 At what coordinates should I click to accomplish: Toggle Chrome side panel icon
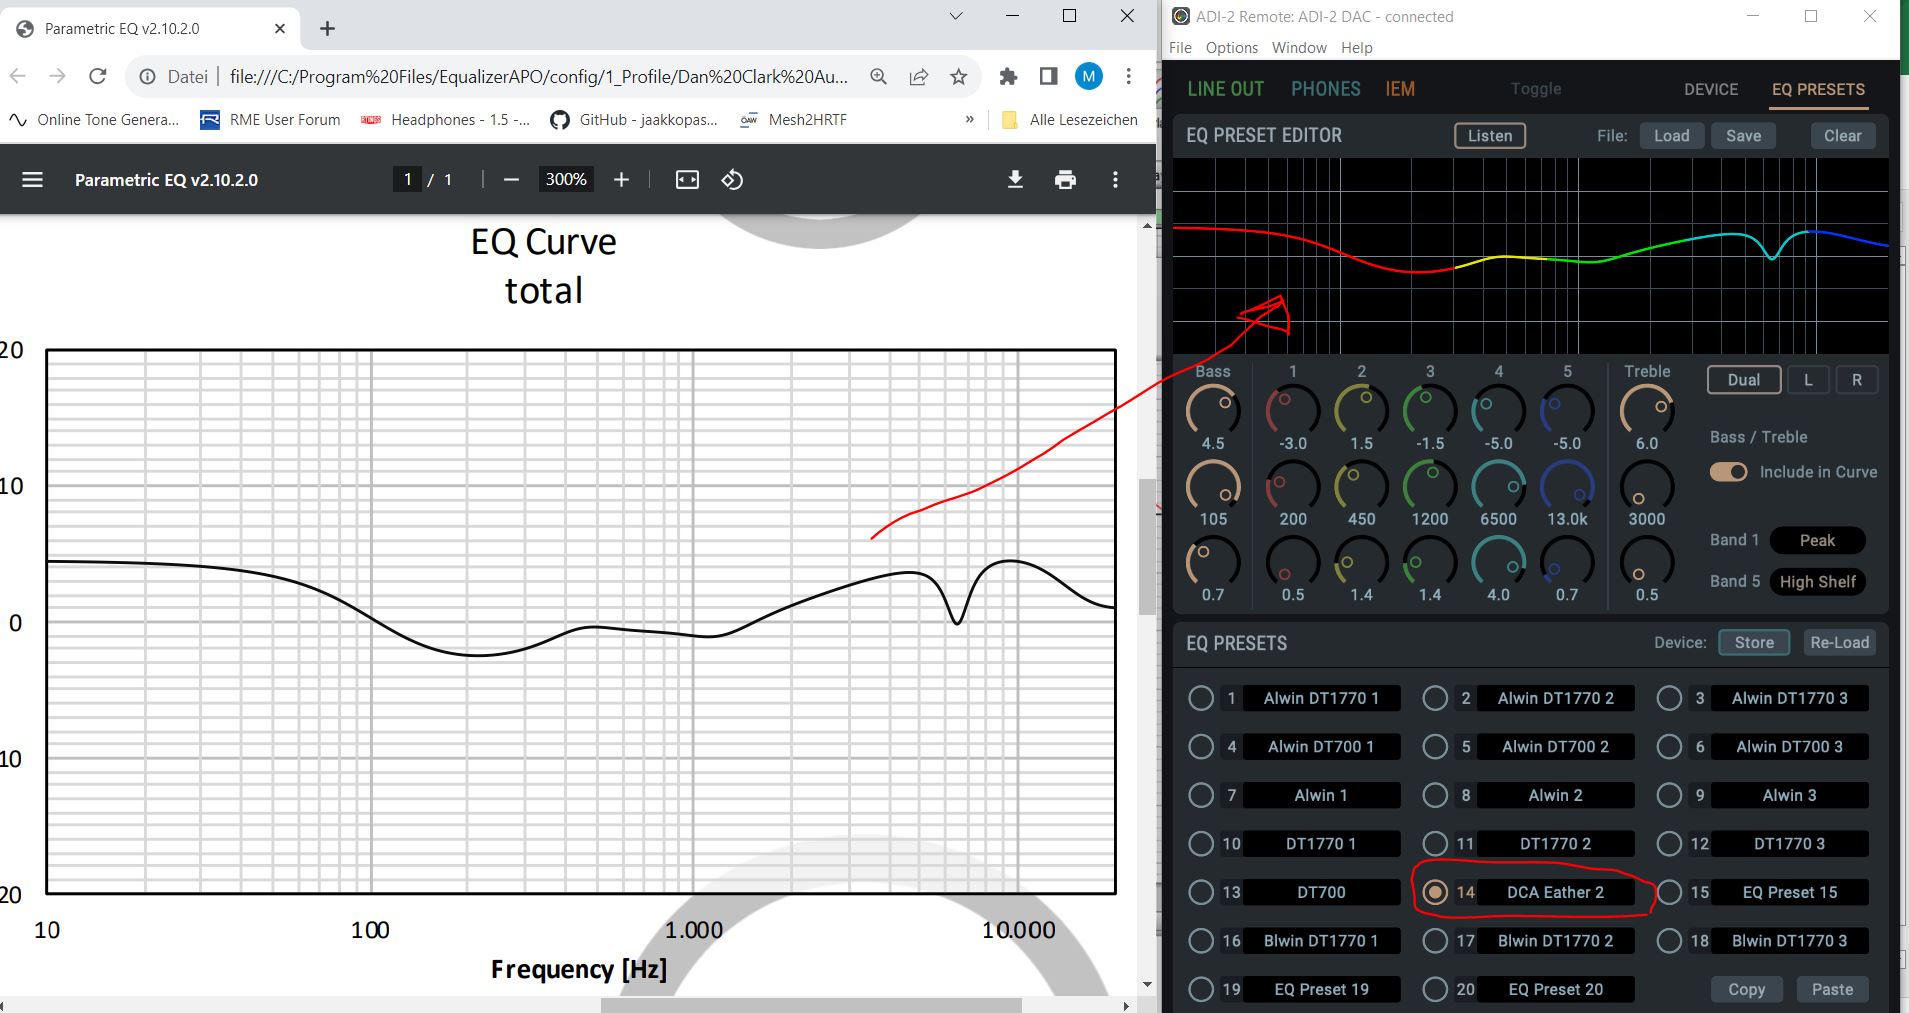(x=1048, y=77)
